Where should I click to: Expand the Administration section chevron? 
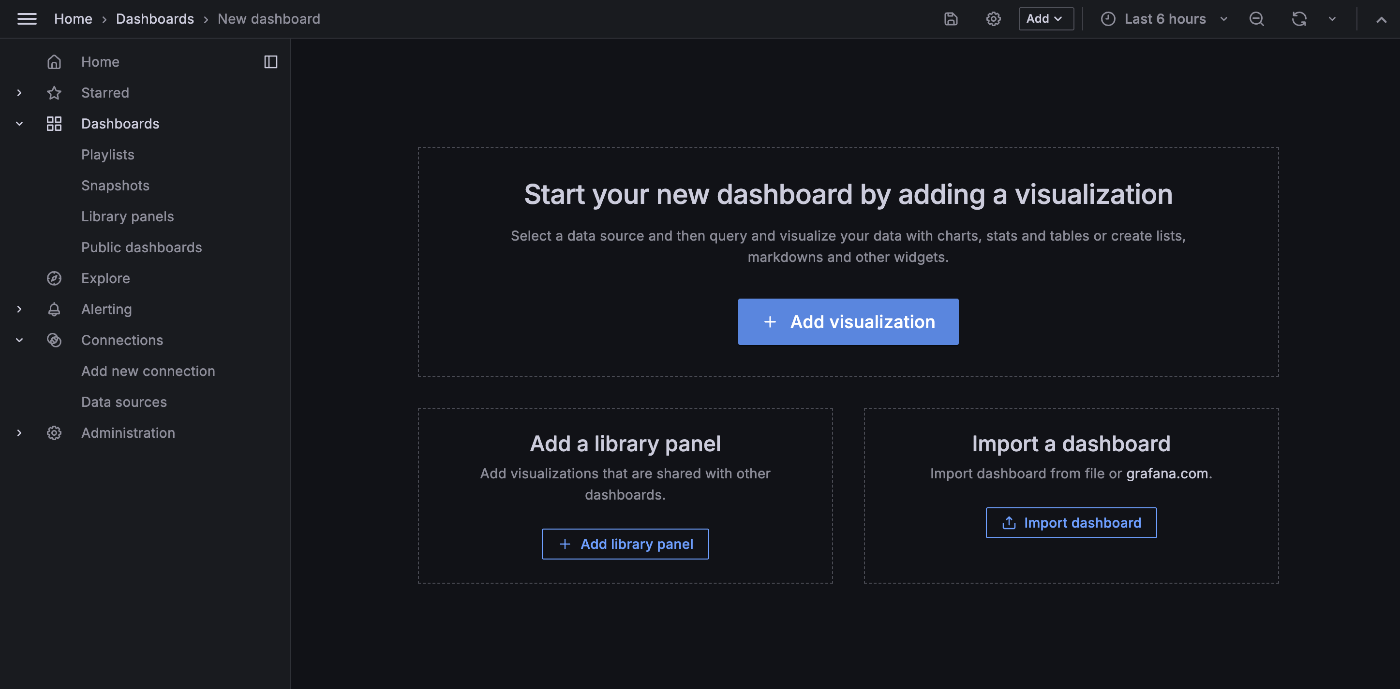coord(19,433)
